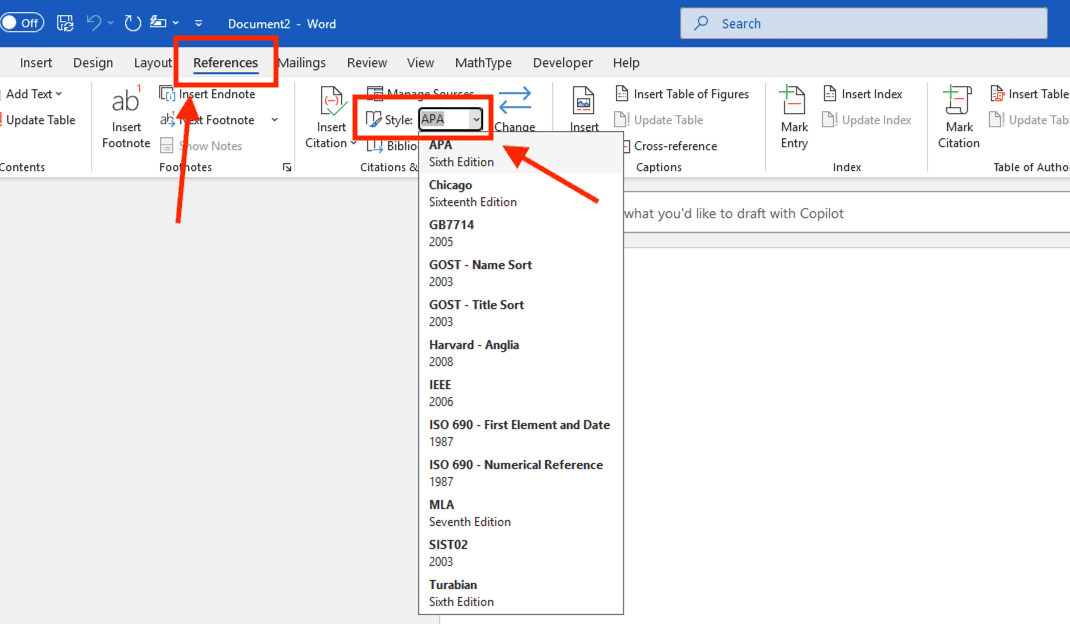Select the References tab
The image size is (1070, 624).
coord(225,63)
